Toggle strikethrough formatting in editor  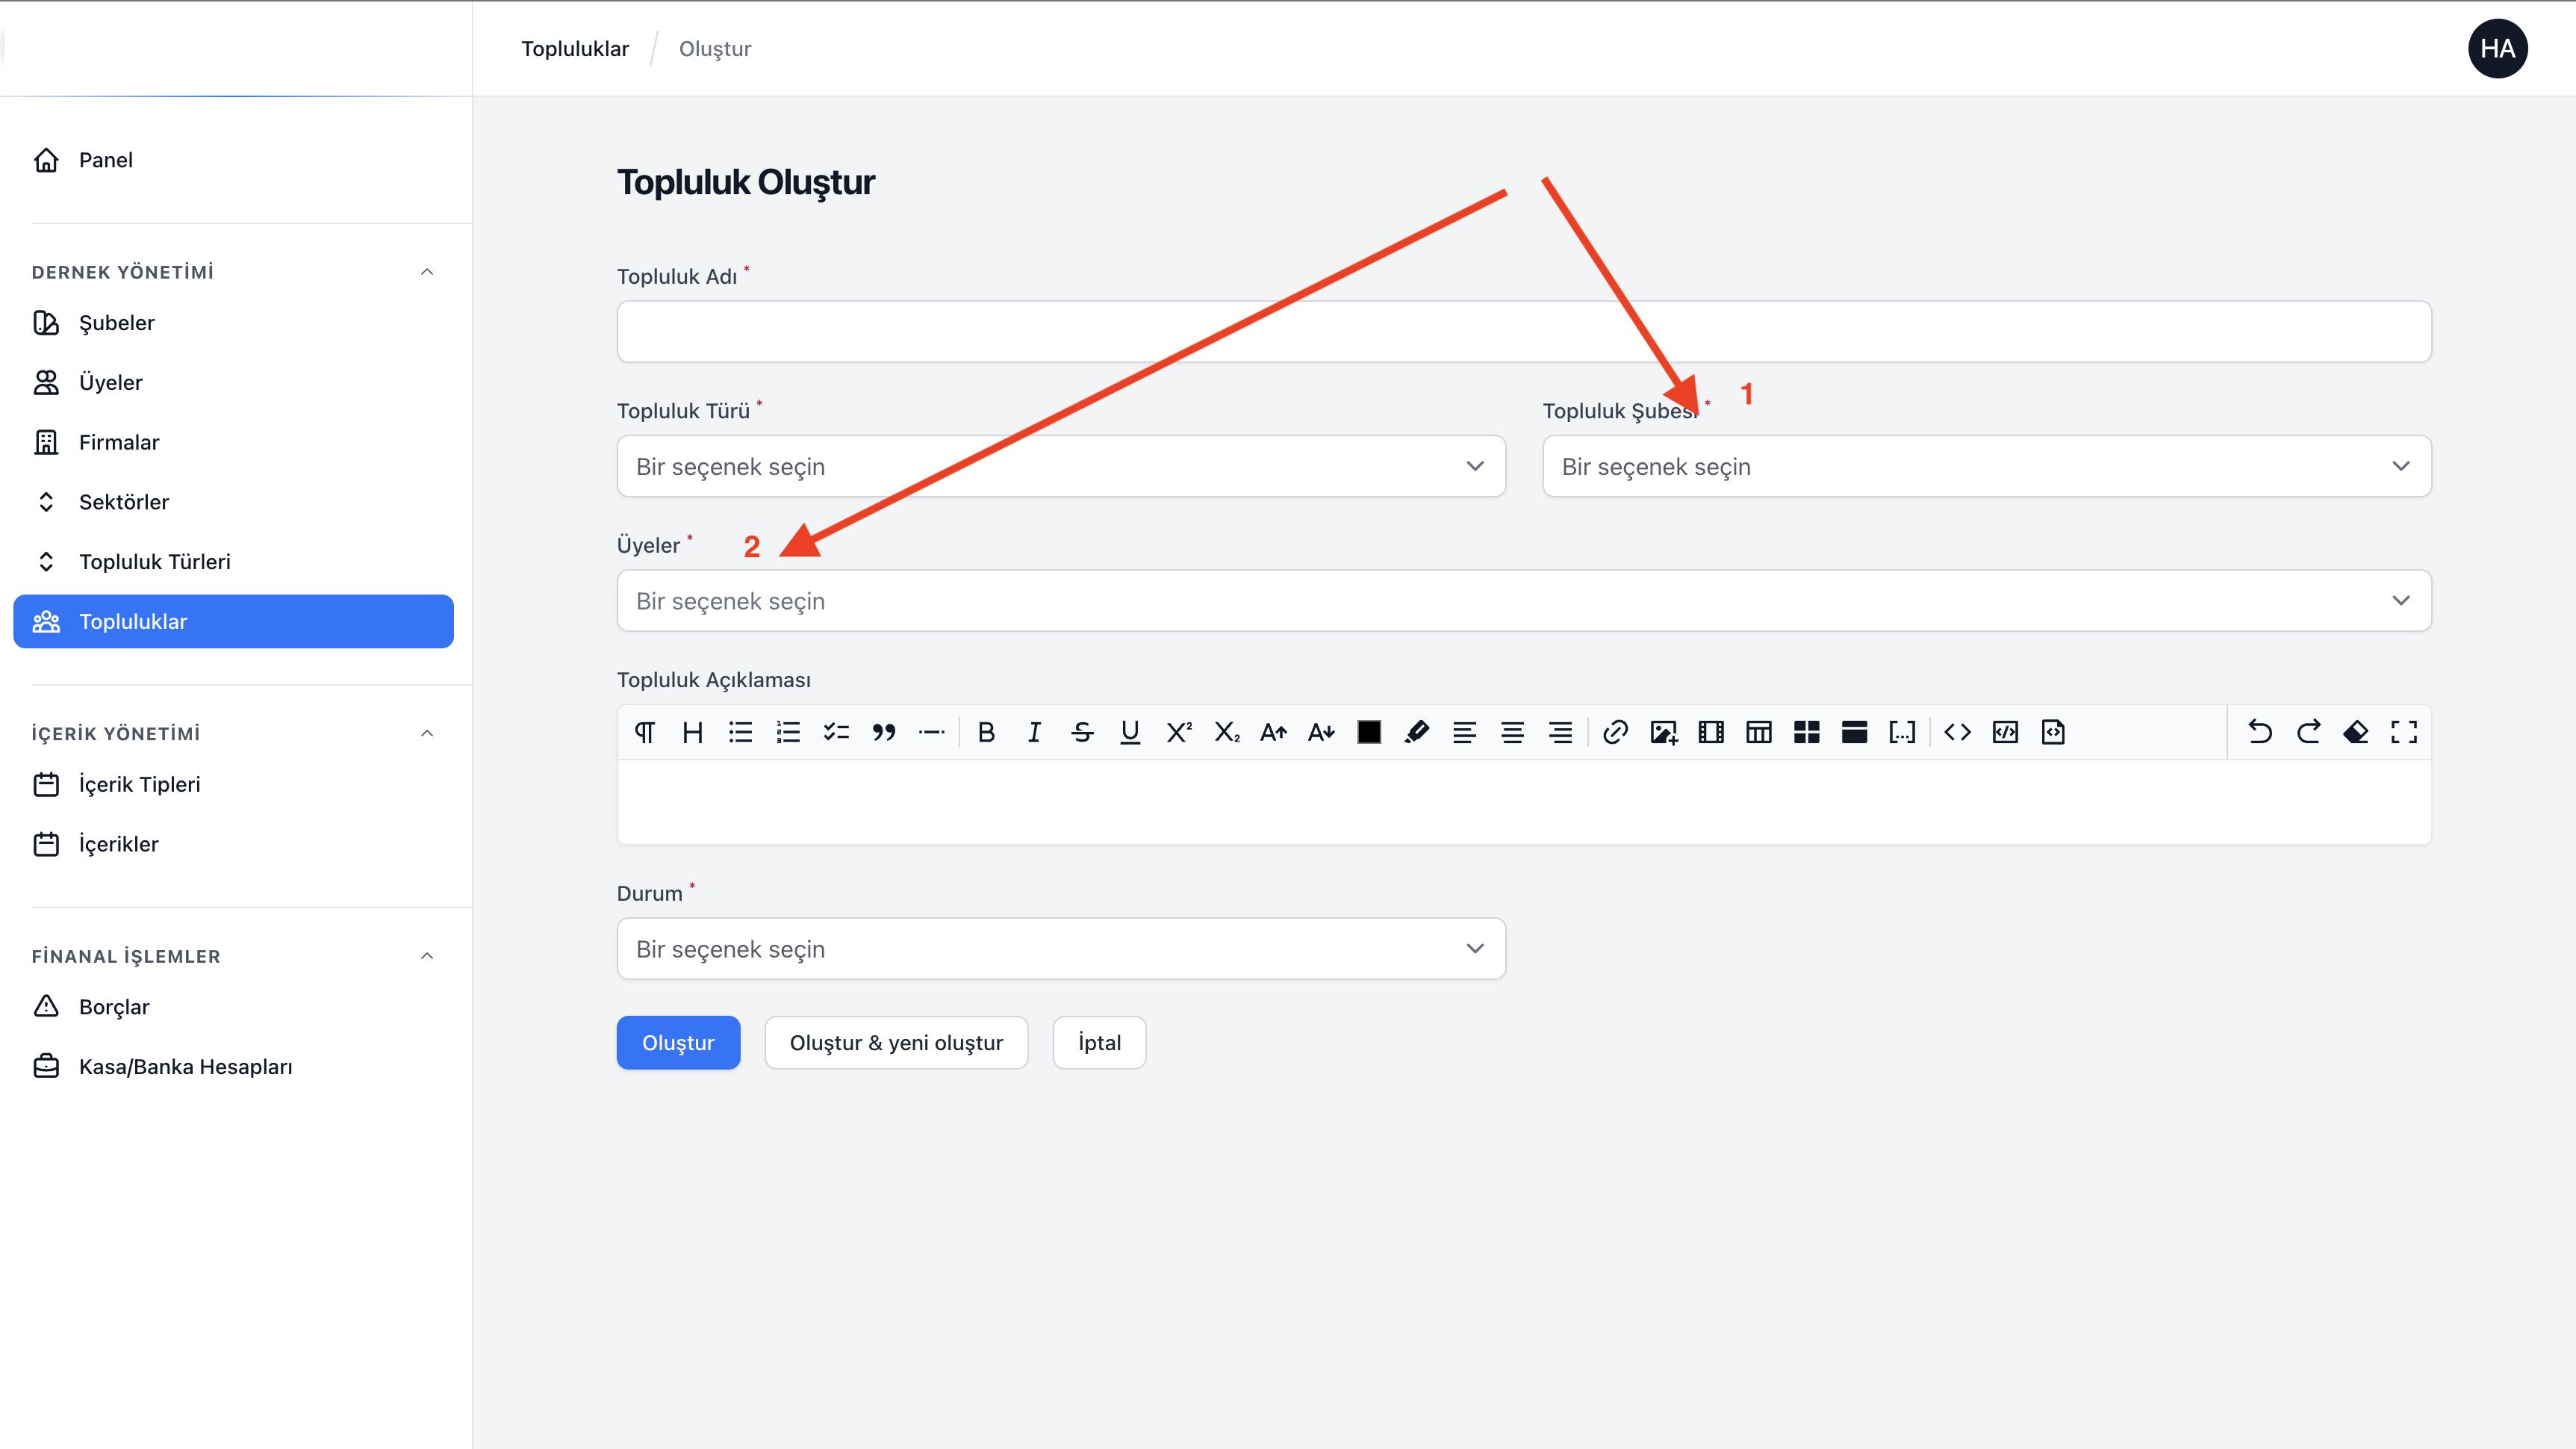click(1082, 732)
